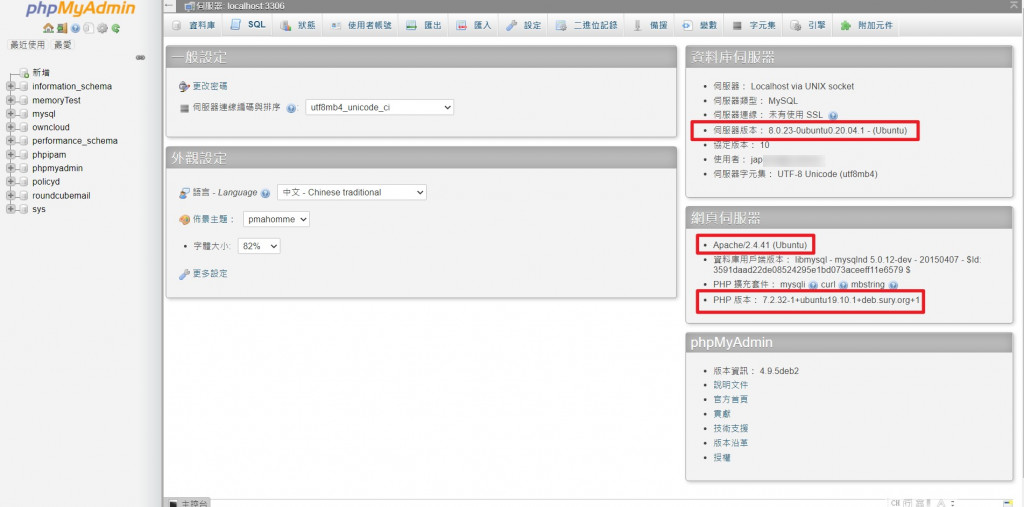The width and height of the screenshot is (1024, 507).
Task: Open the 二進位記錄 tab
Action: click(x=586, y=25)
